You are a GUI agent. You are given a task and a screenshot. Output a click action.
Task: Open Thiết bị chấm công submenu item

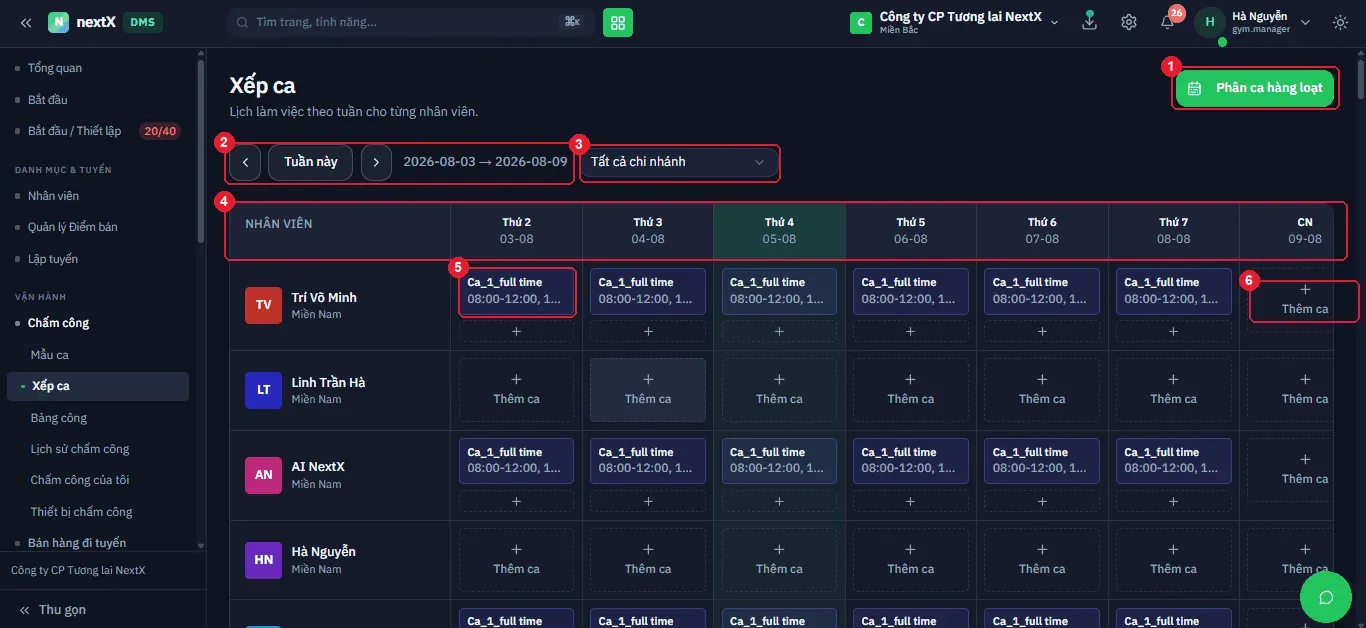pyautogui.click(x=81, y=512)
